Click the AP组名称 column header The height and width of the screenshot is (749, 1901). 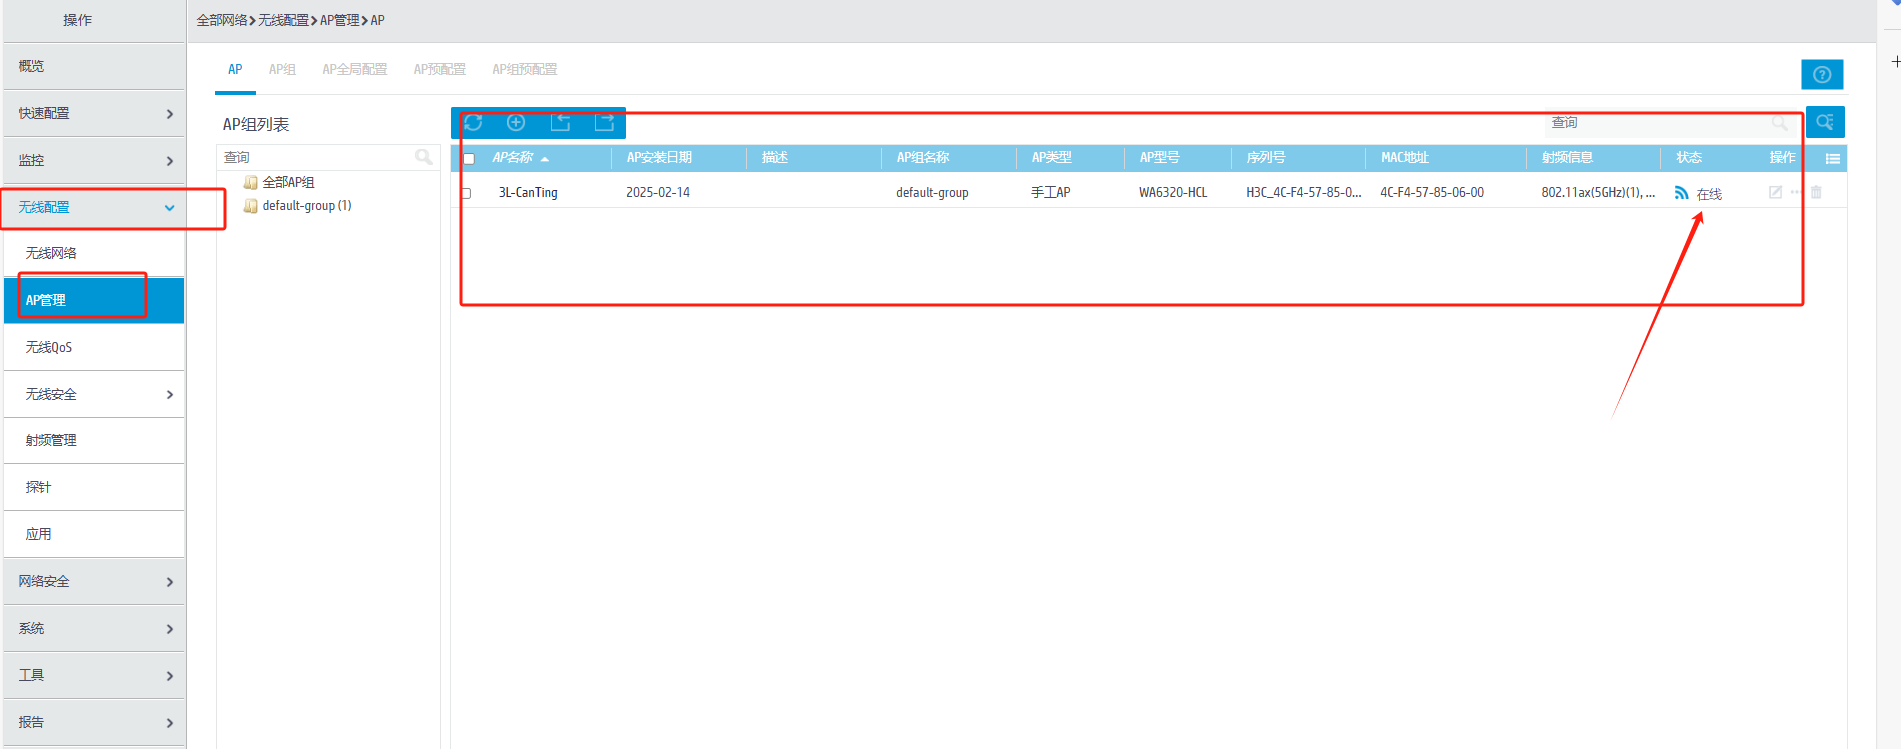coord(923,158)
